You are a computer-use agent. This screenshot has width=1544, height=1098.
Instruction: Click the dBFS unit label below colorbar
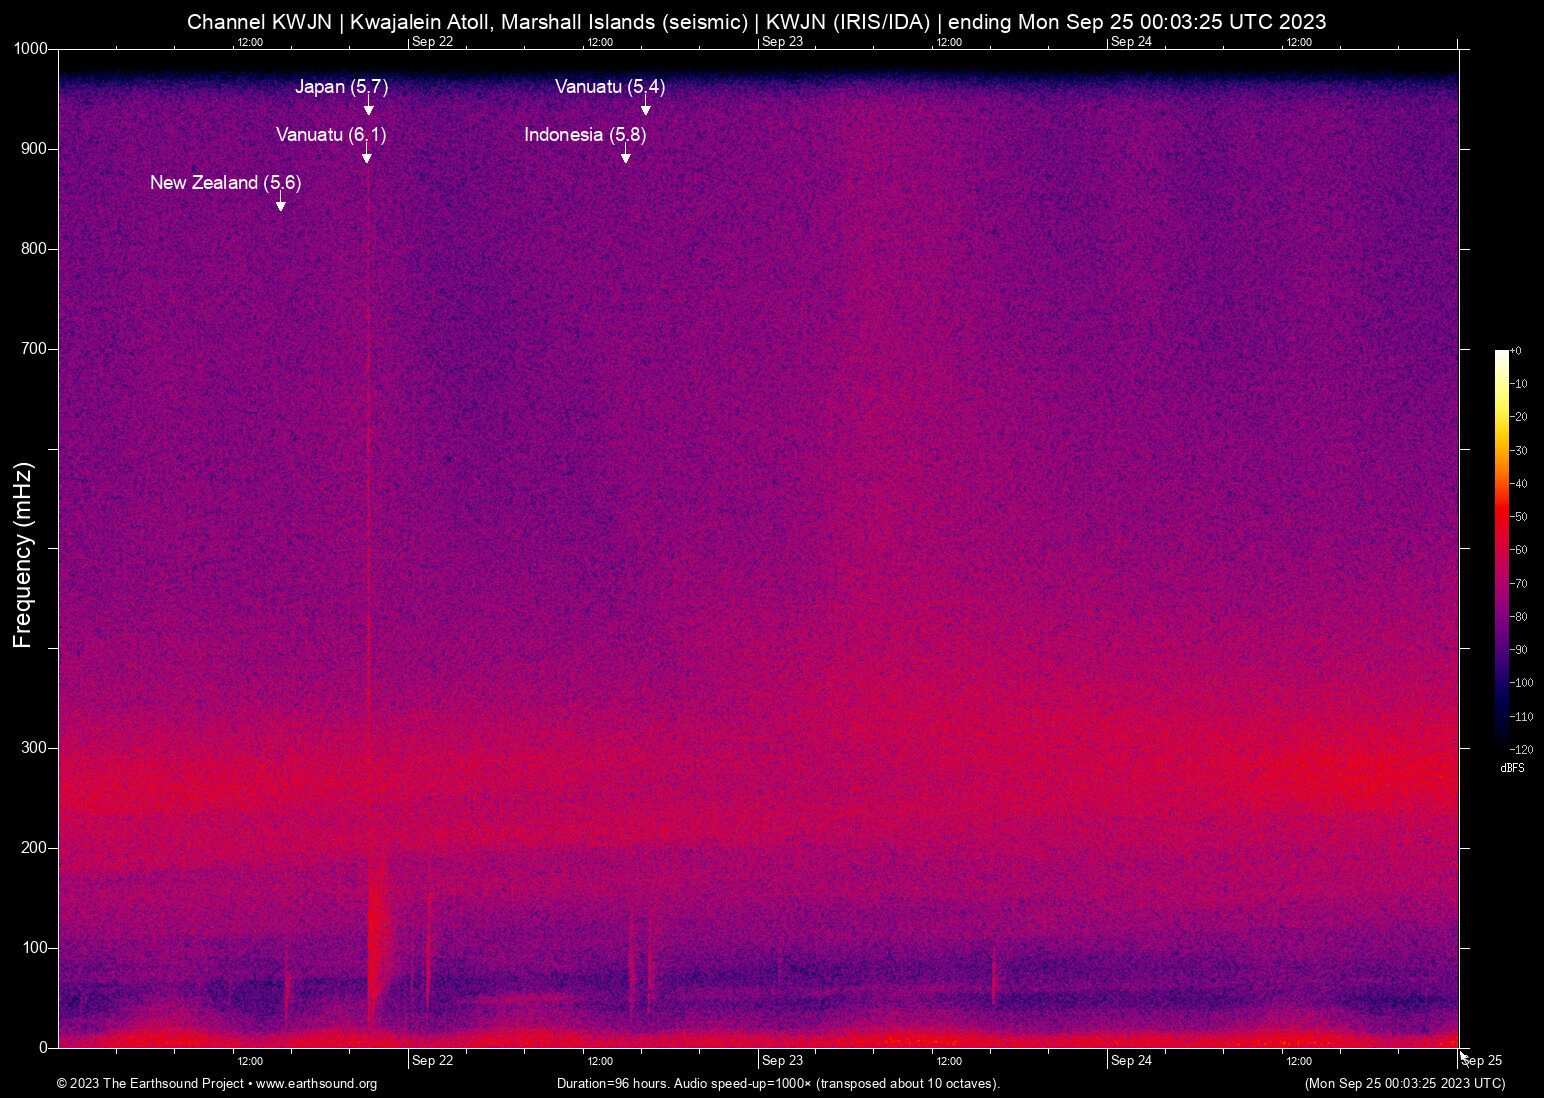click(x=1512, y=768)
